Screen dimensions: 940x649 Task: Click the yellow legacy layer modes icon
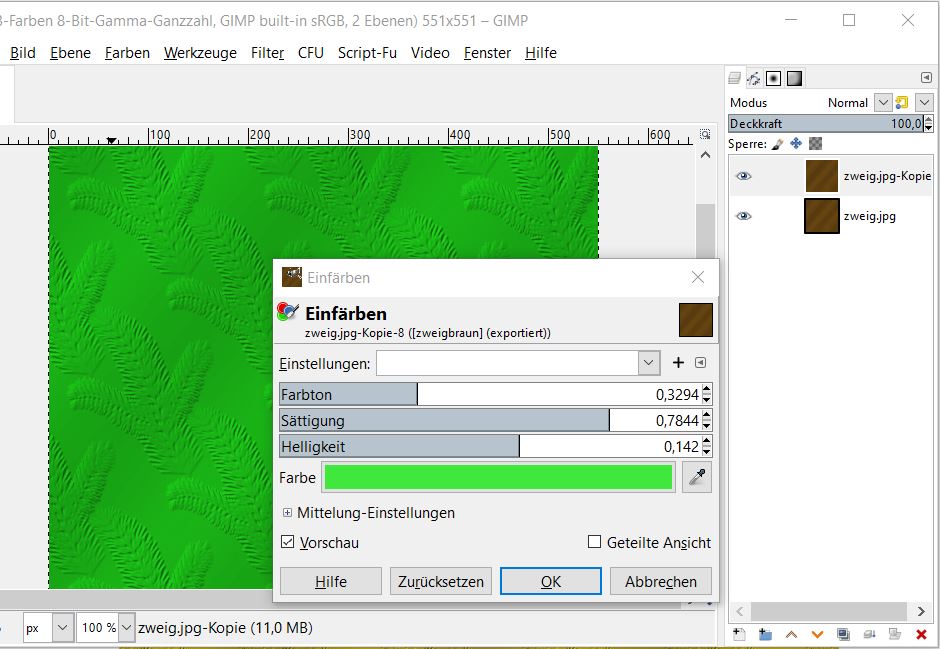(902, 102)
